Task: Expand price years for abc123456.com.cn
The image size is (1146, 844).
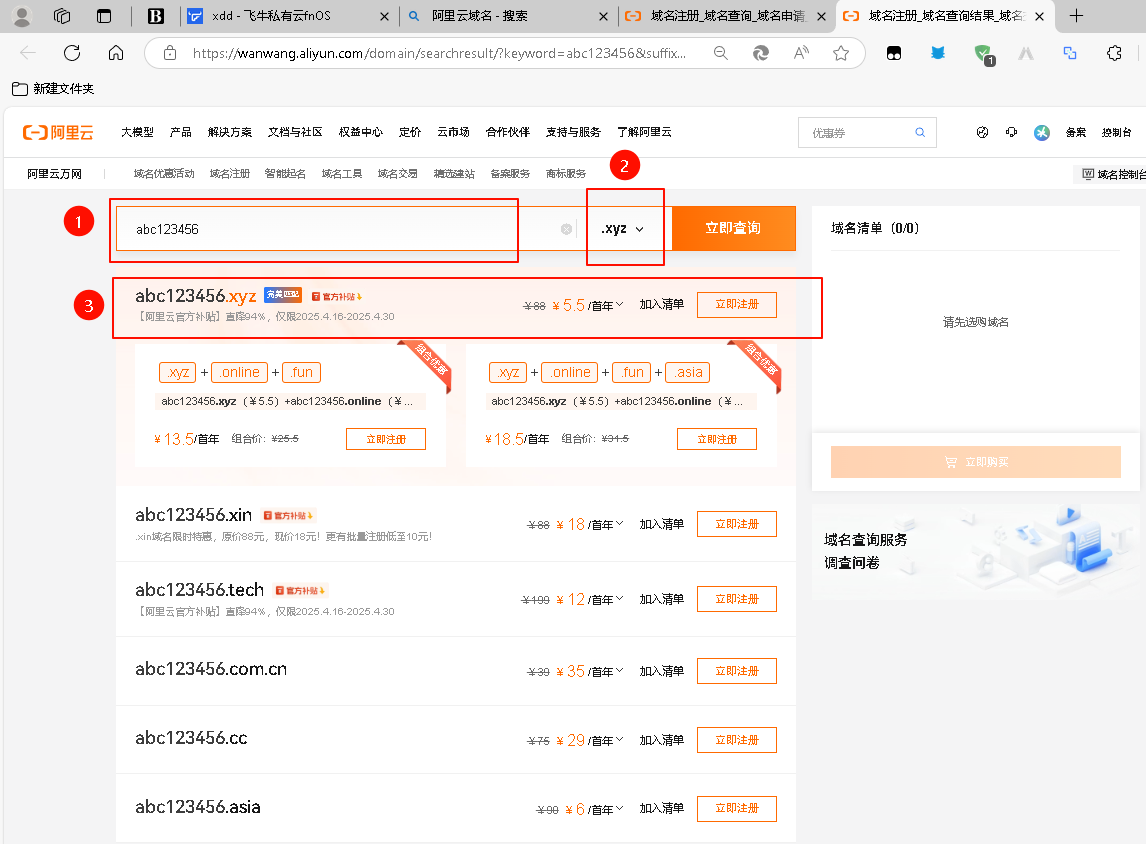Action: [620, 670]
